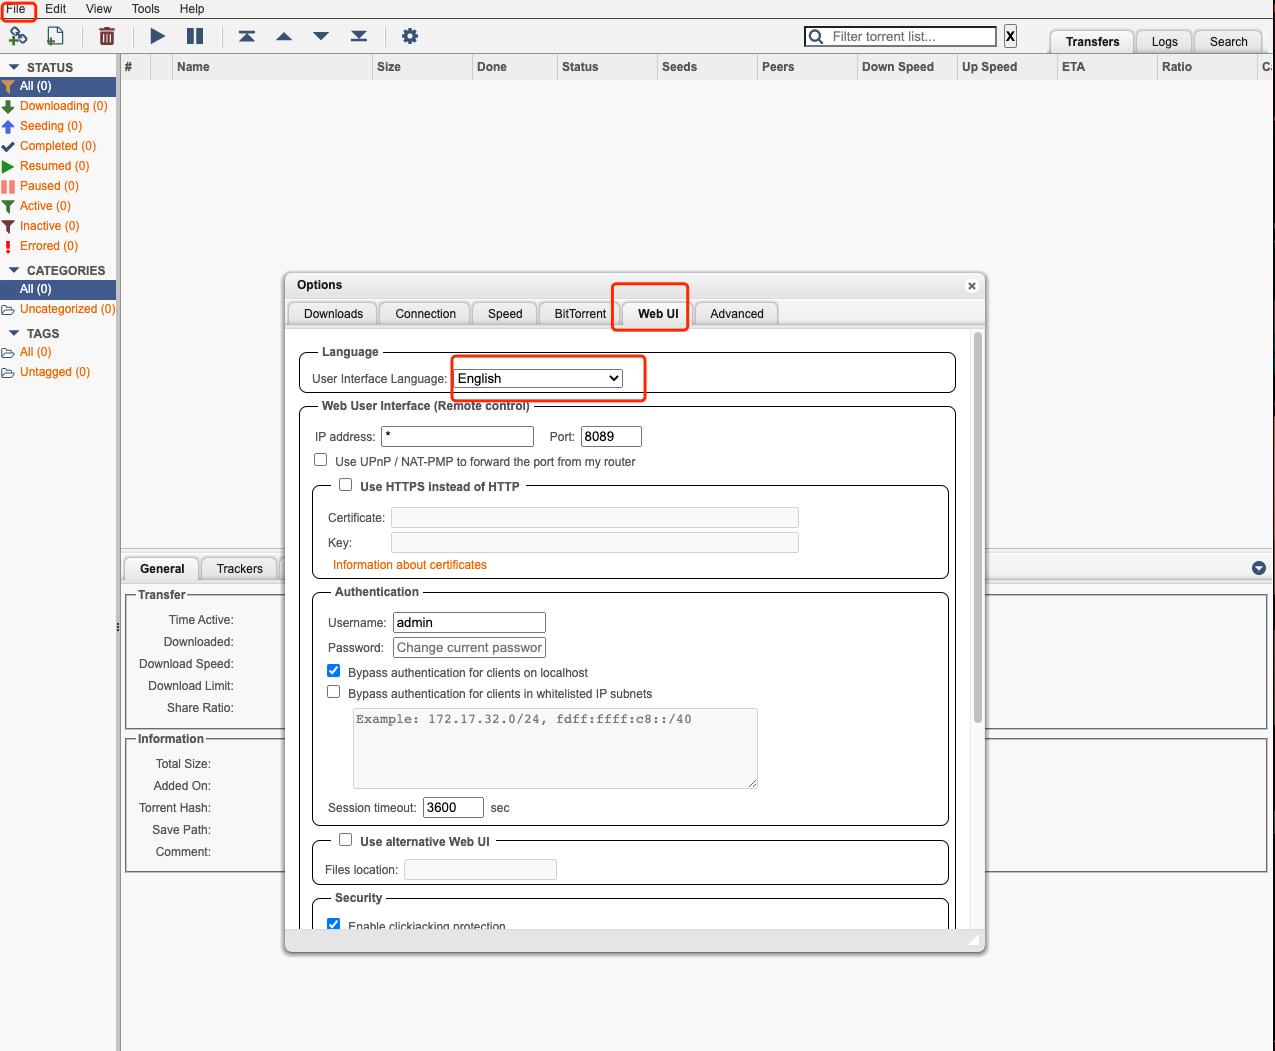1275x1051 pixels.
Task: Move torrent to top of queue icon
Action: click(247, 36)
